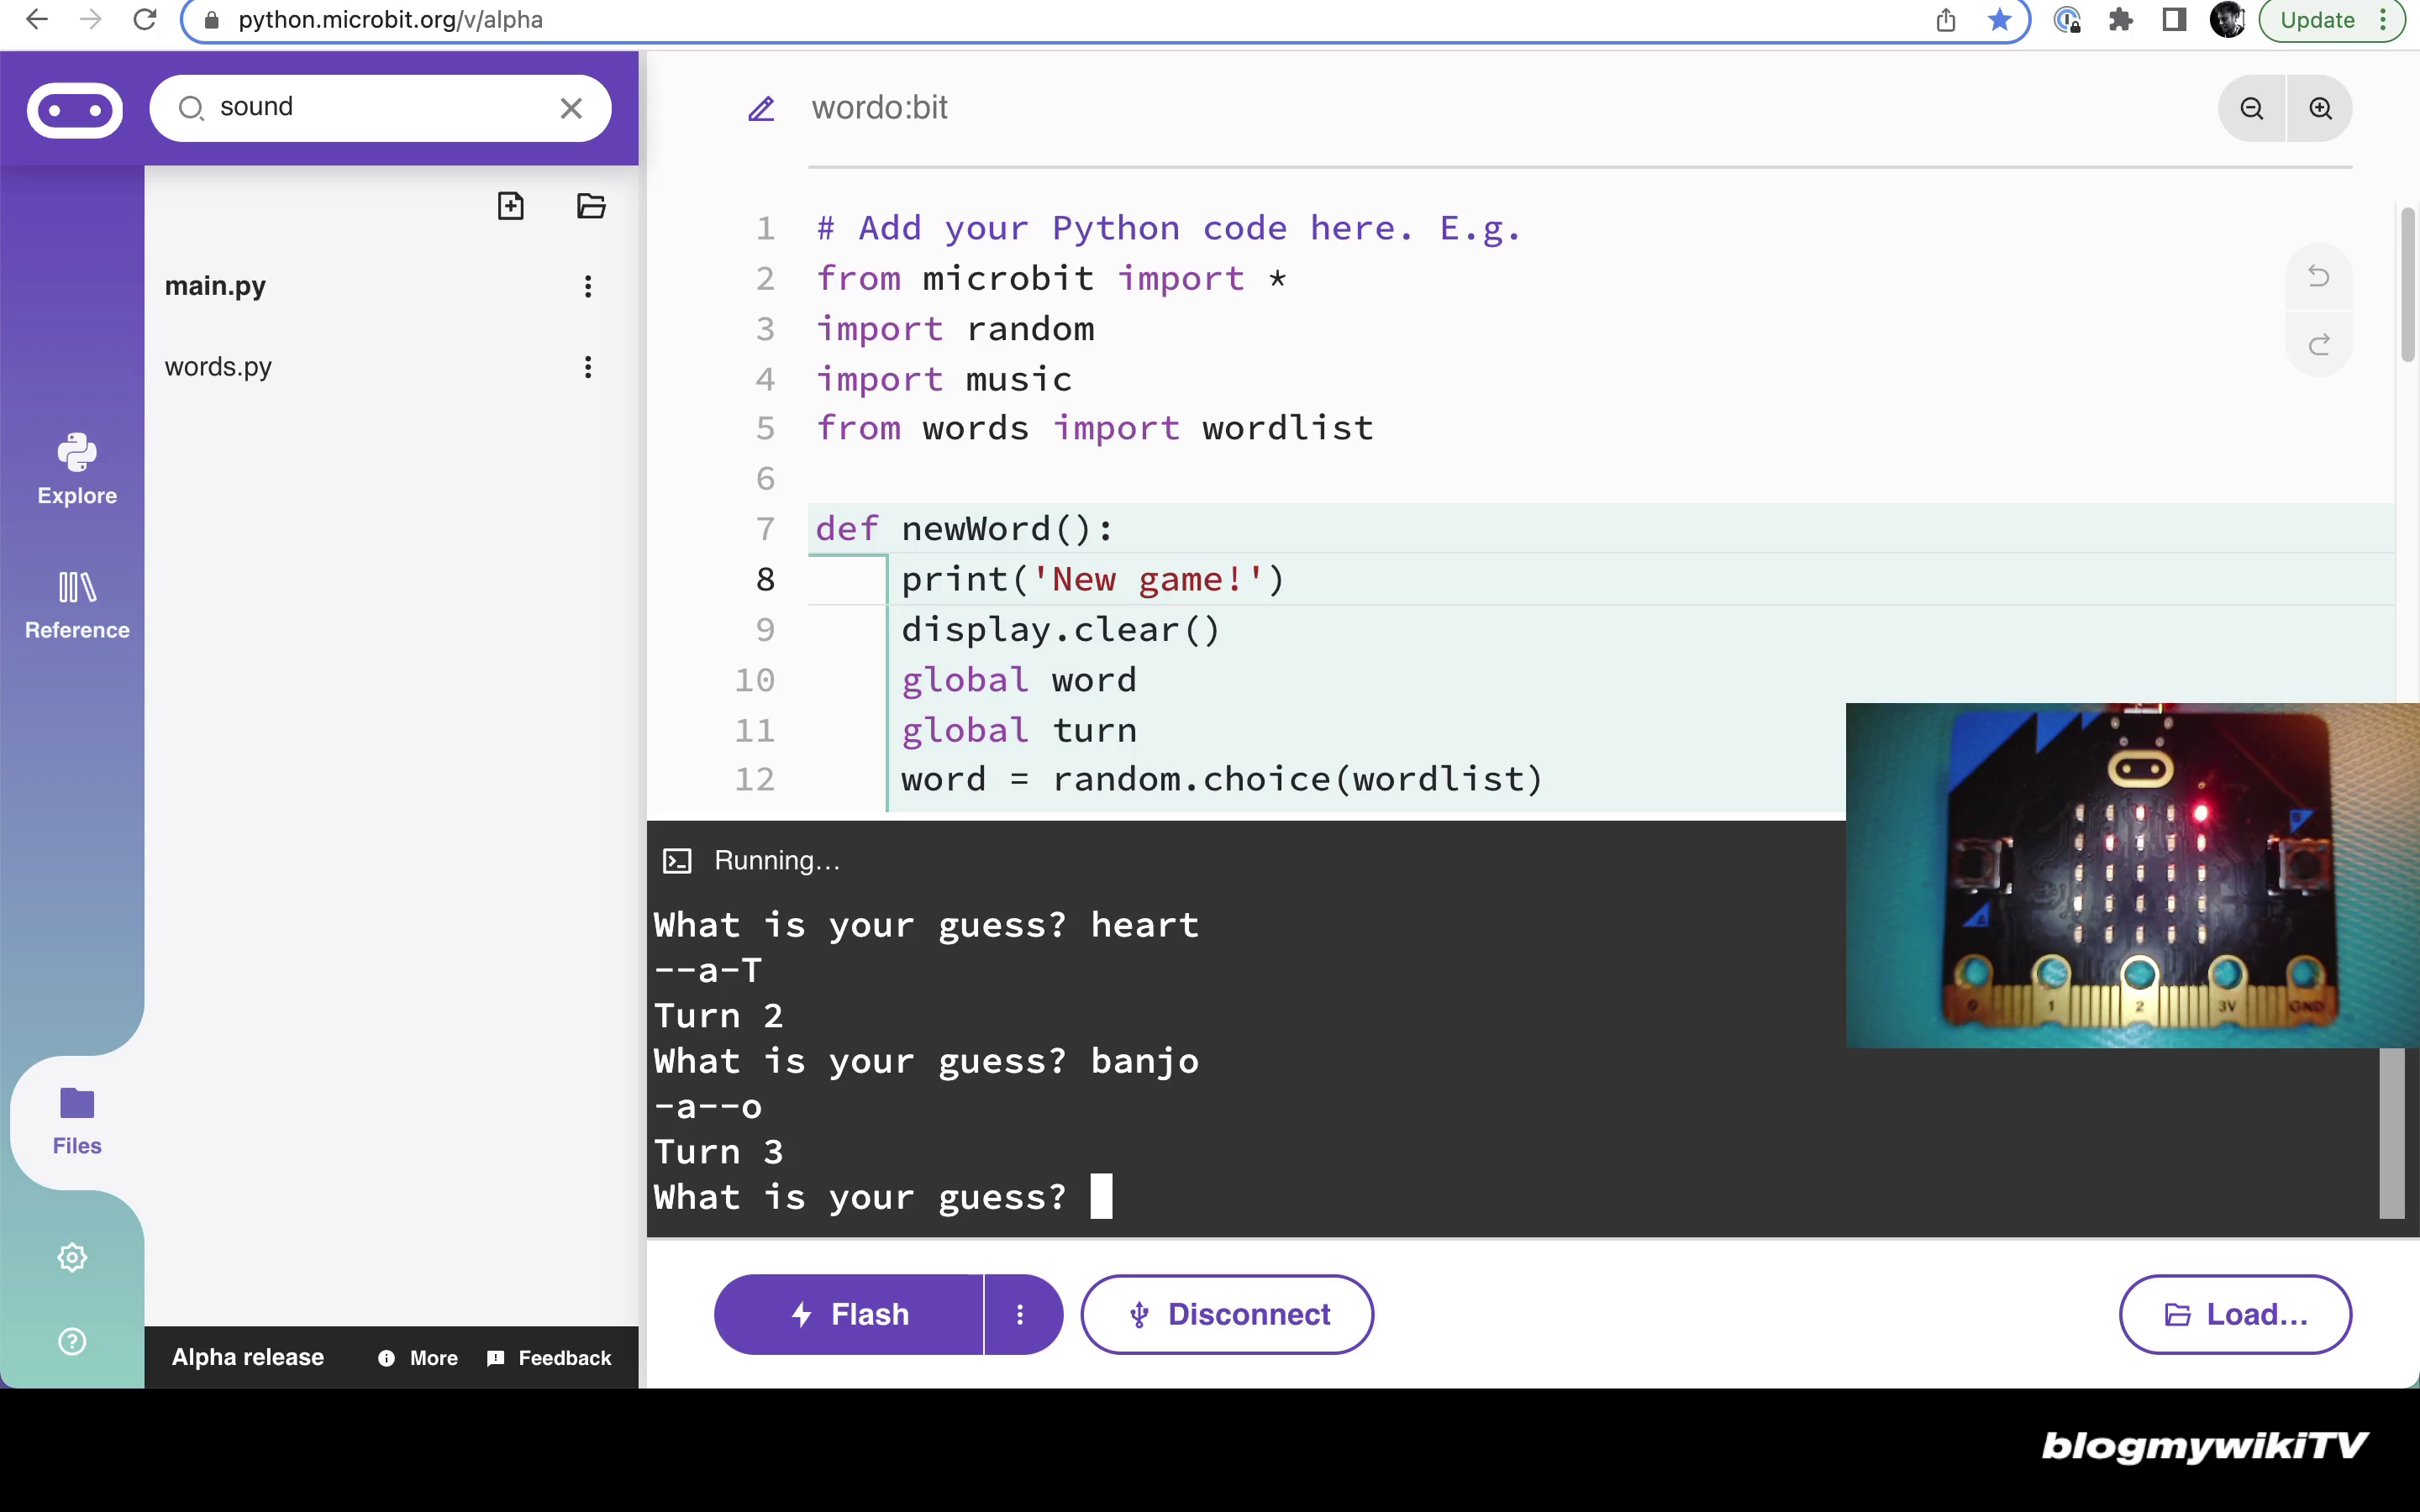Click the open file folder icon
The image size is (2420, 1512).
pos(591,206)
